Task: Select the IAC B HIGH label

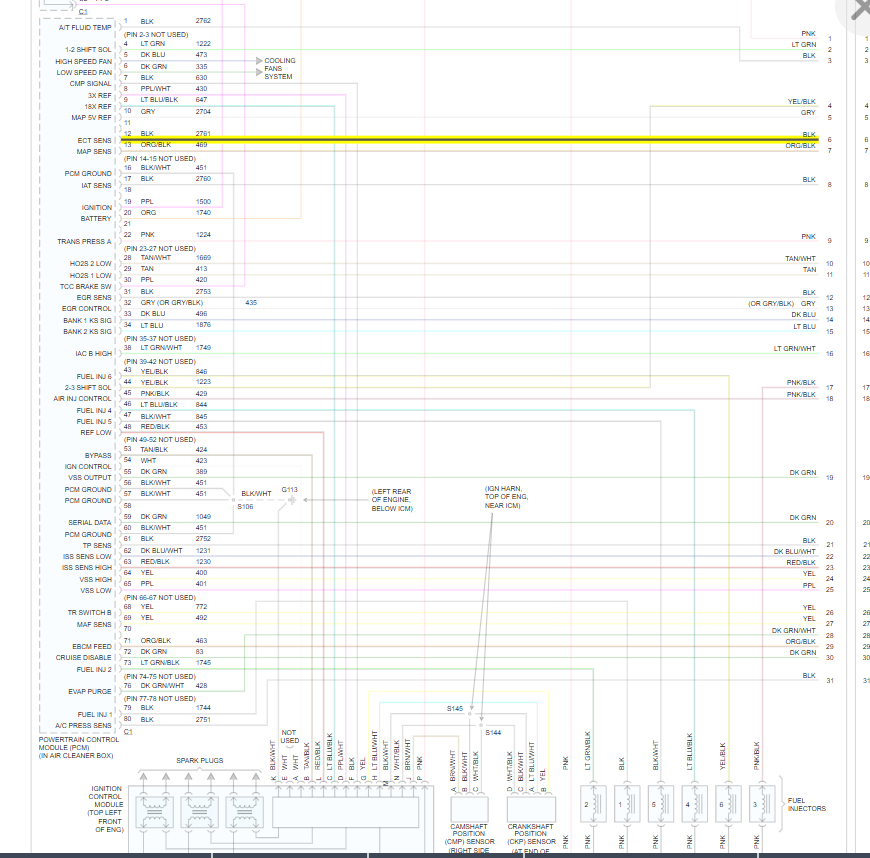Action: 93,354
